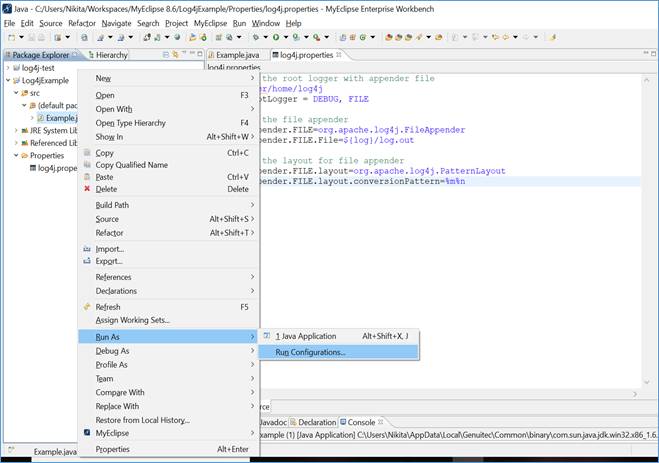The image size is (659, 463).
Task: Collapse the Properties folder node
Action: click(x=16, y=155)
